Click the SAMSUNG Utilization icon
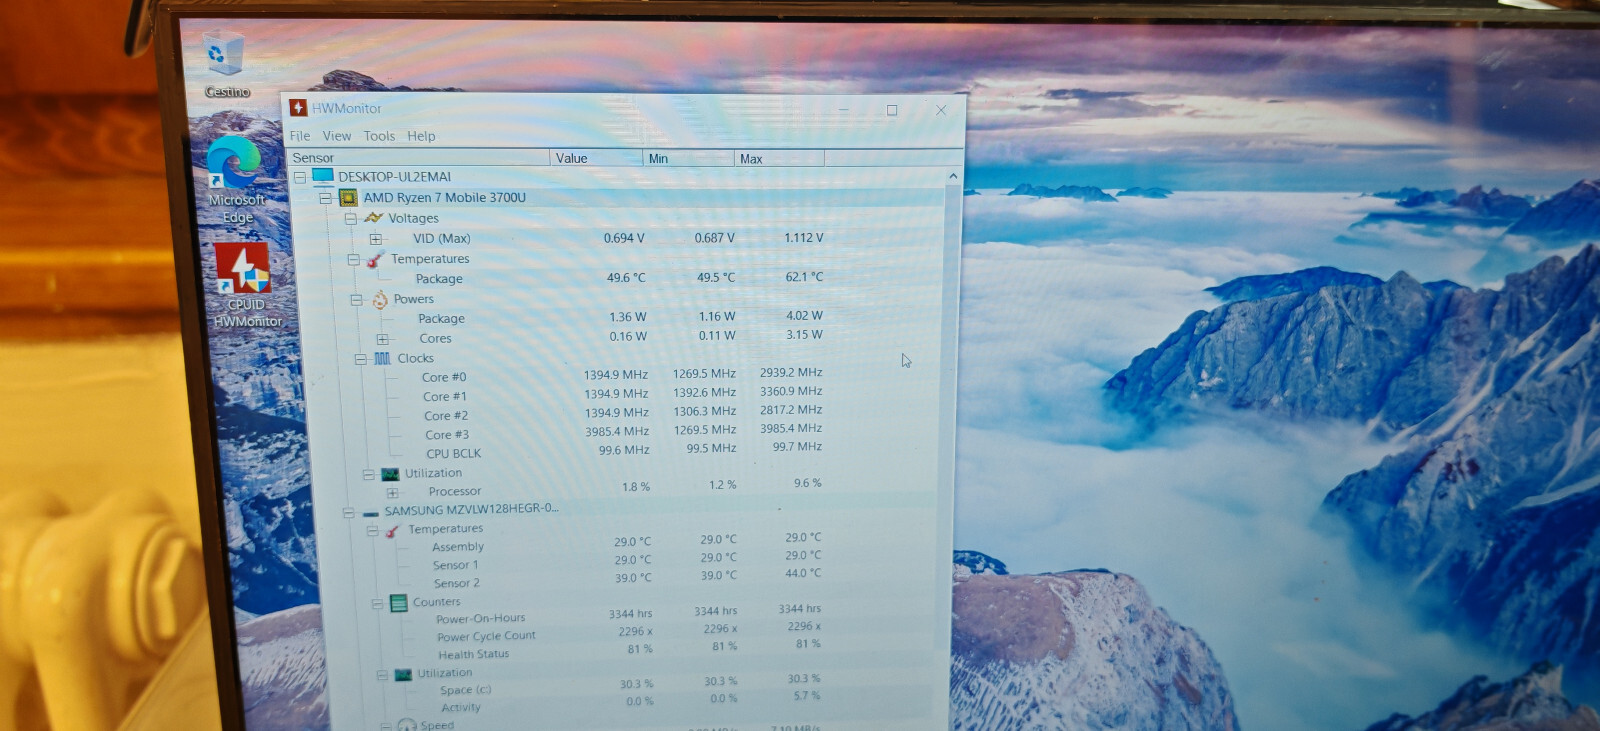The width and height of the screenshot is (1600, 731). (403, 674)
